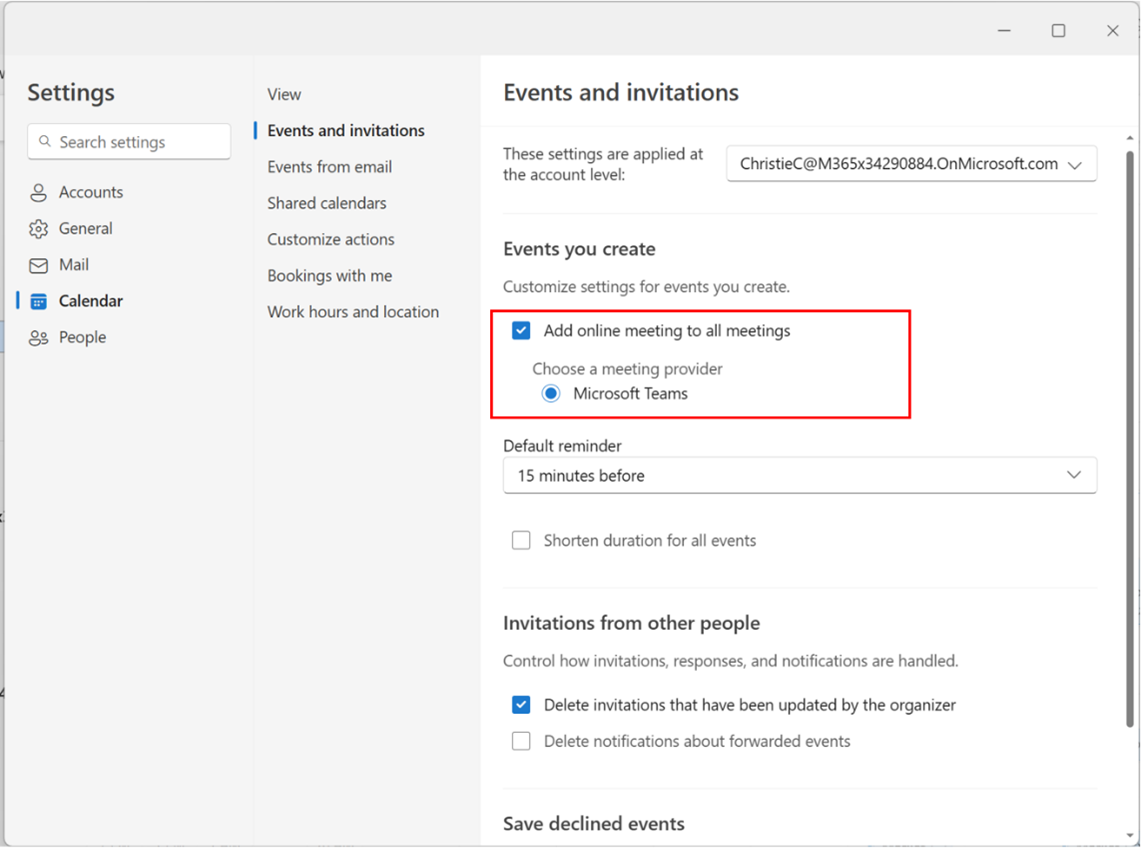Open the Default reminder dropdown
The height and width of the screenshot is (850, 1141).
800,475
